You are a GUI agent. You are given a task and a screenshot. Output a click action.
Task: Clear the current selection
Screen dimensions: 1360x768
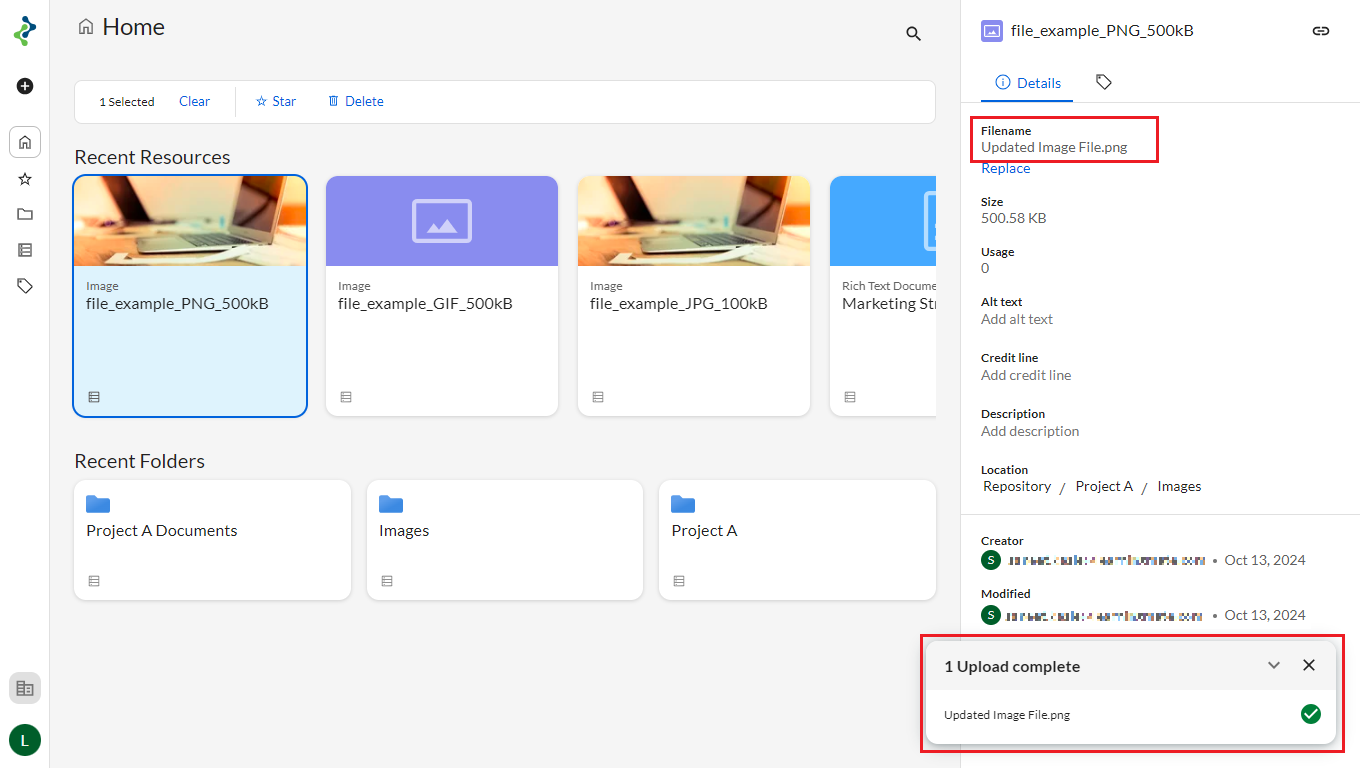tap(194, 101)
